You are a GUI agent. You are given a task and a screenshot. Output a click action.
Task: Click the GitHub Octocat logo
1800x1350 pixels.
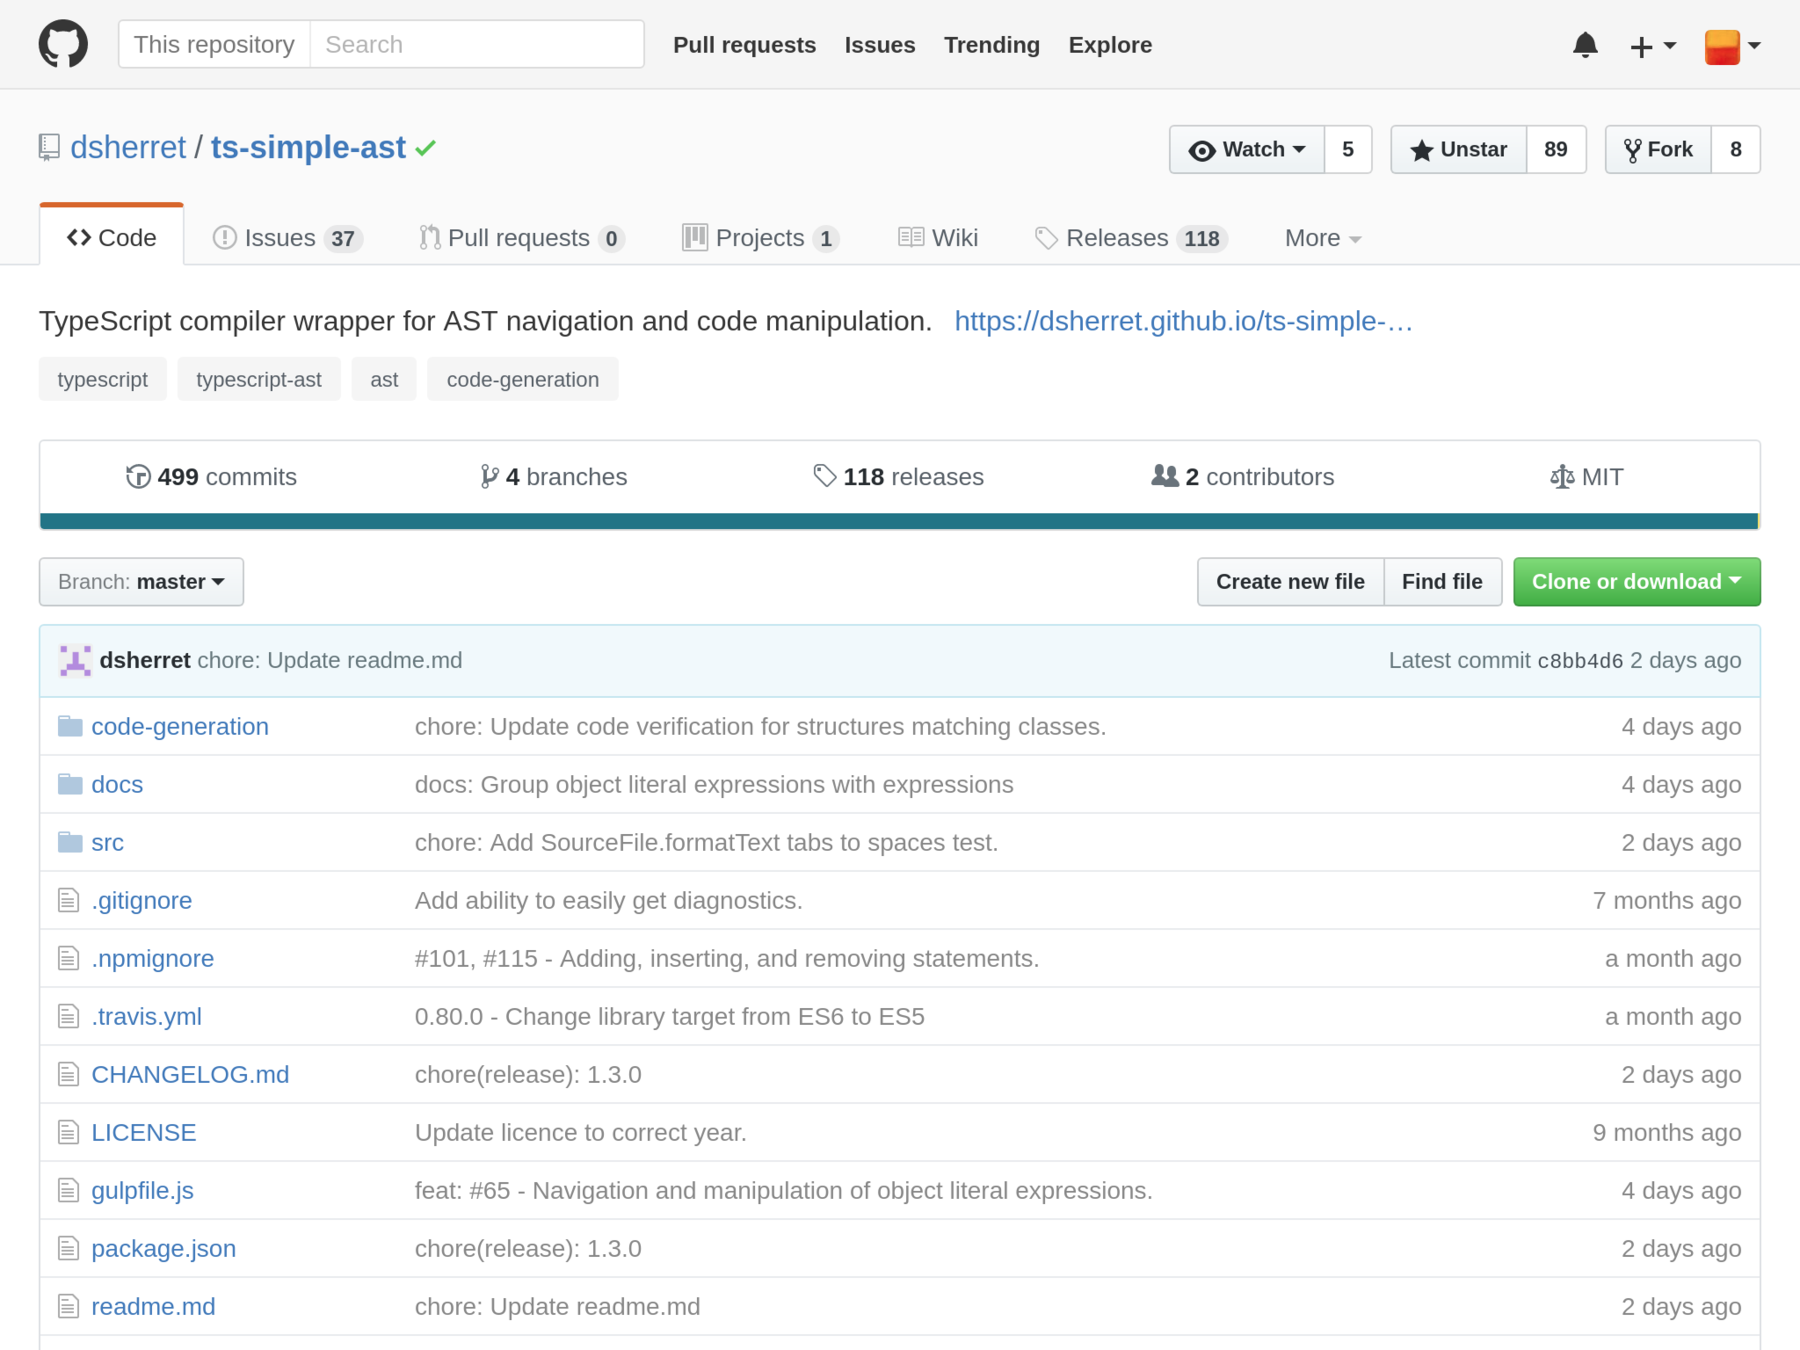point(63,45)
